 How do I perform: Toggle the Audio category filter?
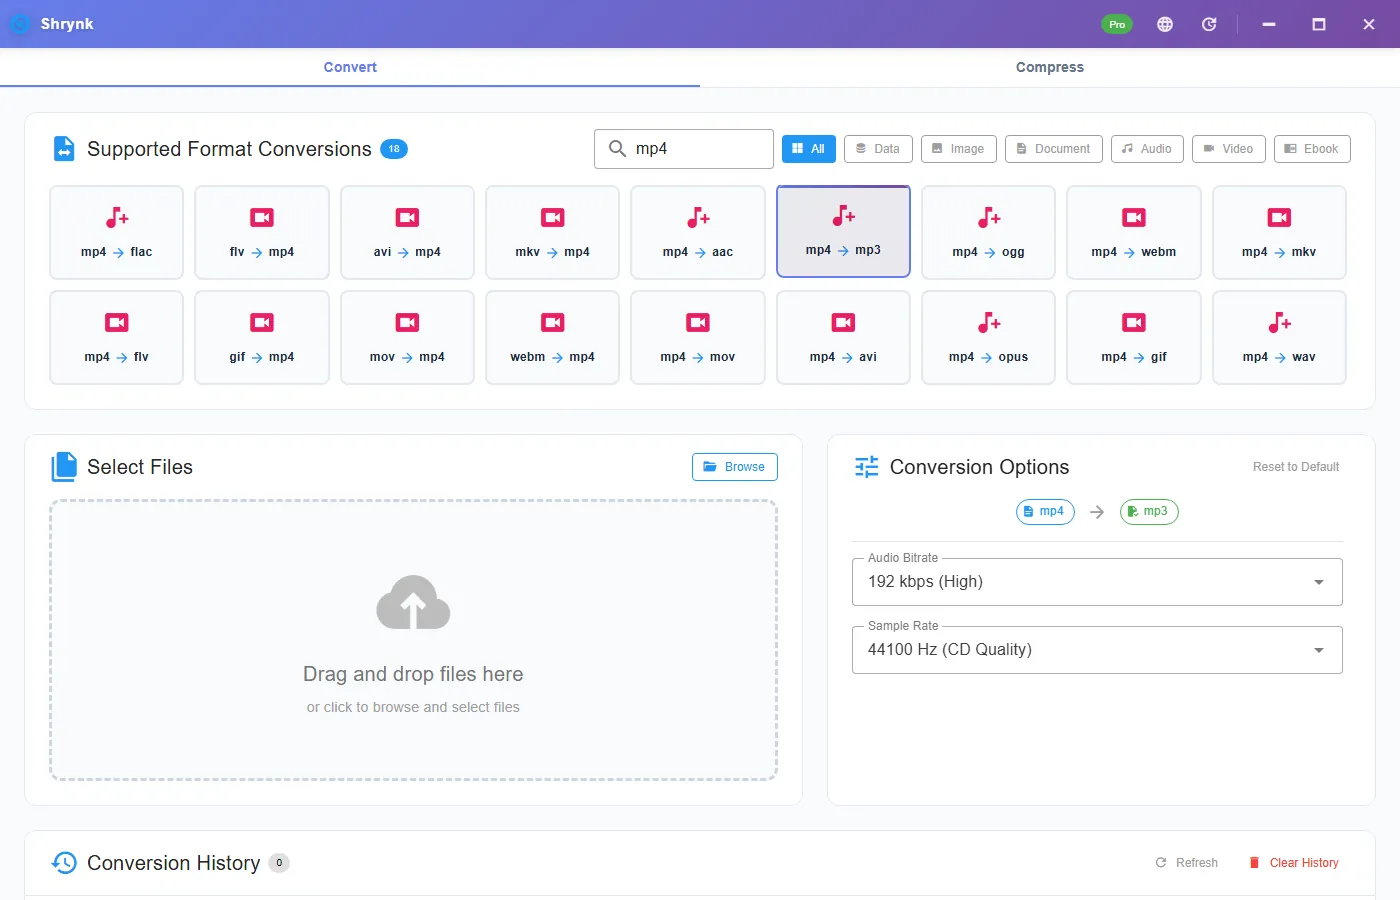tap(1147, 149)
